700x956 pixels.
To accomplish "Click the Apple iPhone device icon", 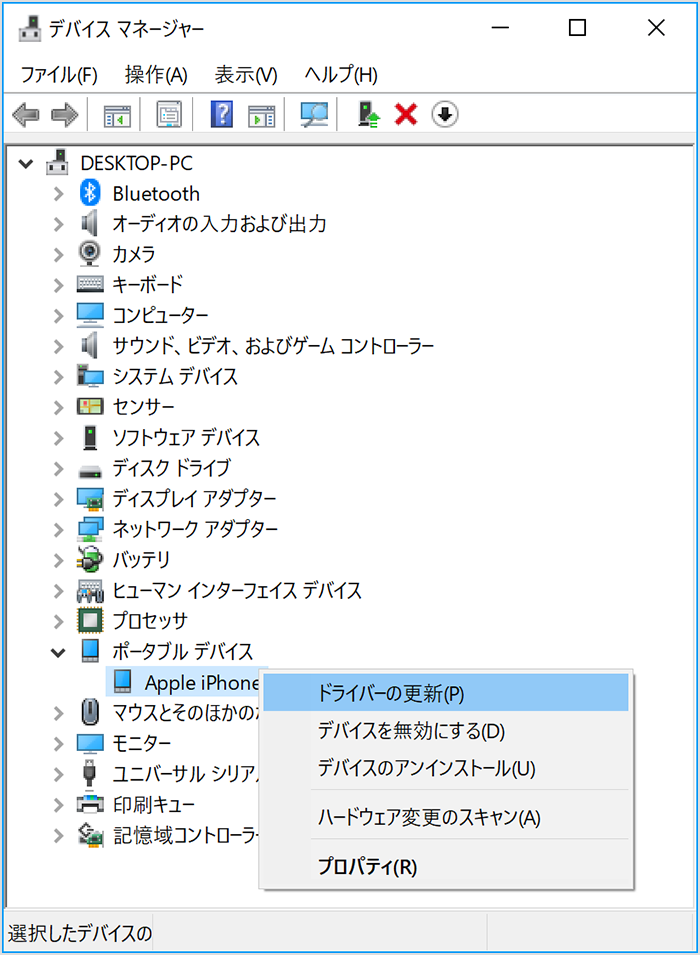I will [123, 682].
